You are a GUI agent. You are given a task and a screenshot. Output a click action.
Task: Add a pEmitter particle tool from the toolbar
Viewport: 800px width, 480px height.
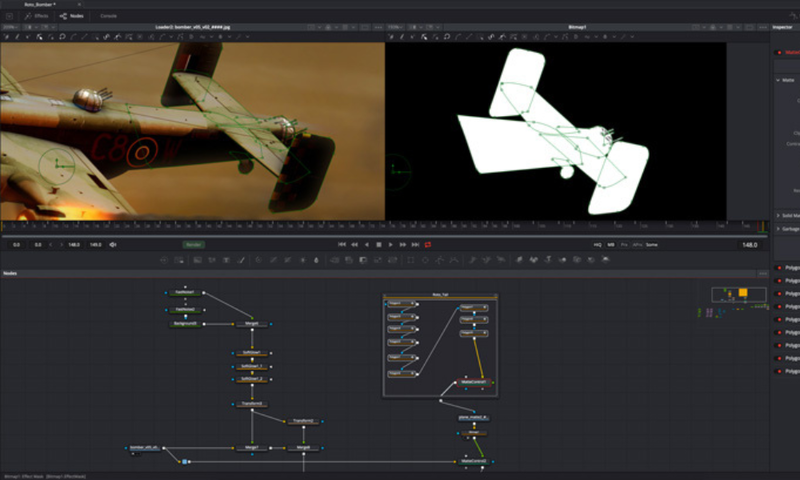point(472,260)
